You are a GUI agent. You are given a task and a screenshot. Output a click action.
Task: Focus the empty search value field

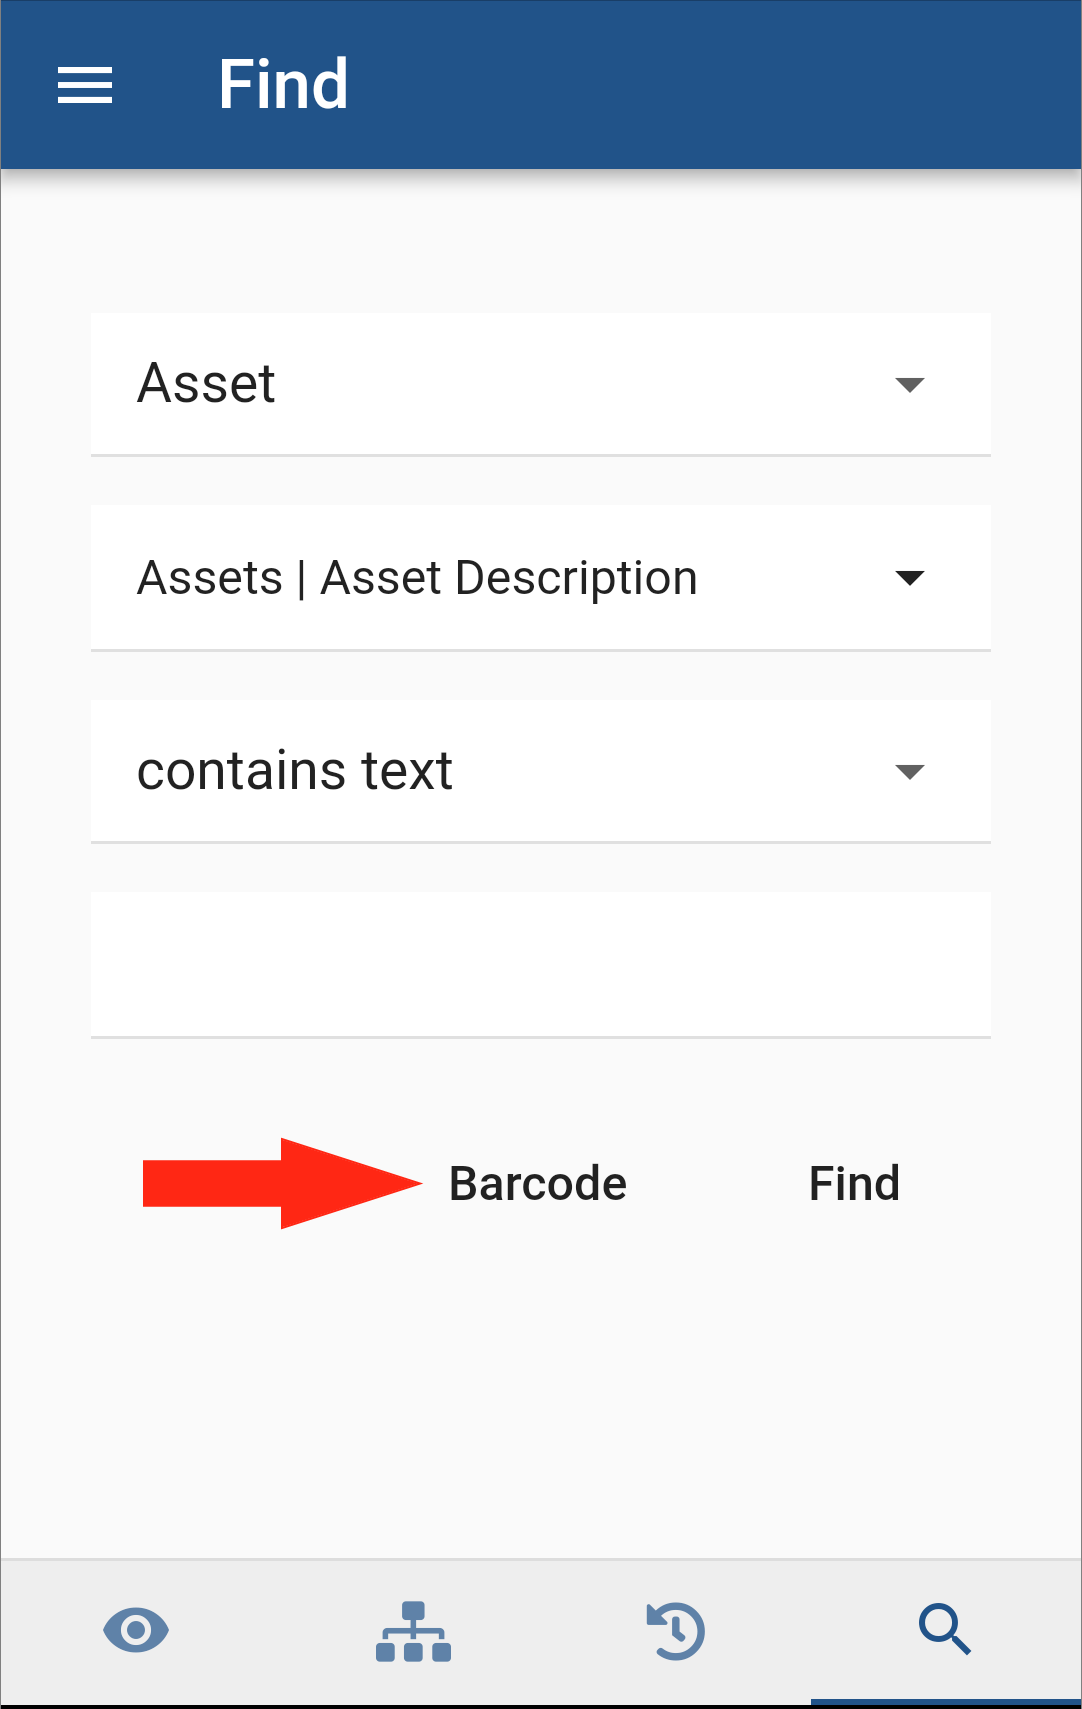pyautogui.click(x=541, y=965)
